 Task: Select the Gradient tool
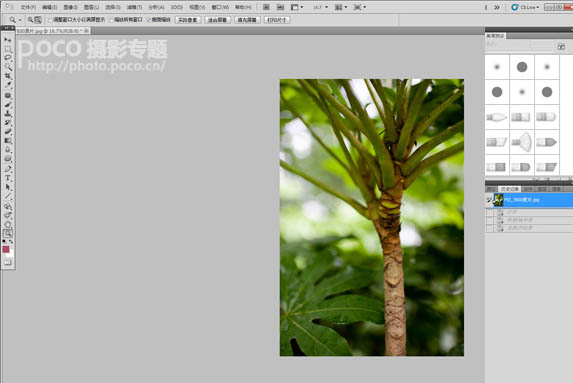click(8, 141)
